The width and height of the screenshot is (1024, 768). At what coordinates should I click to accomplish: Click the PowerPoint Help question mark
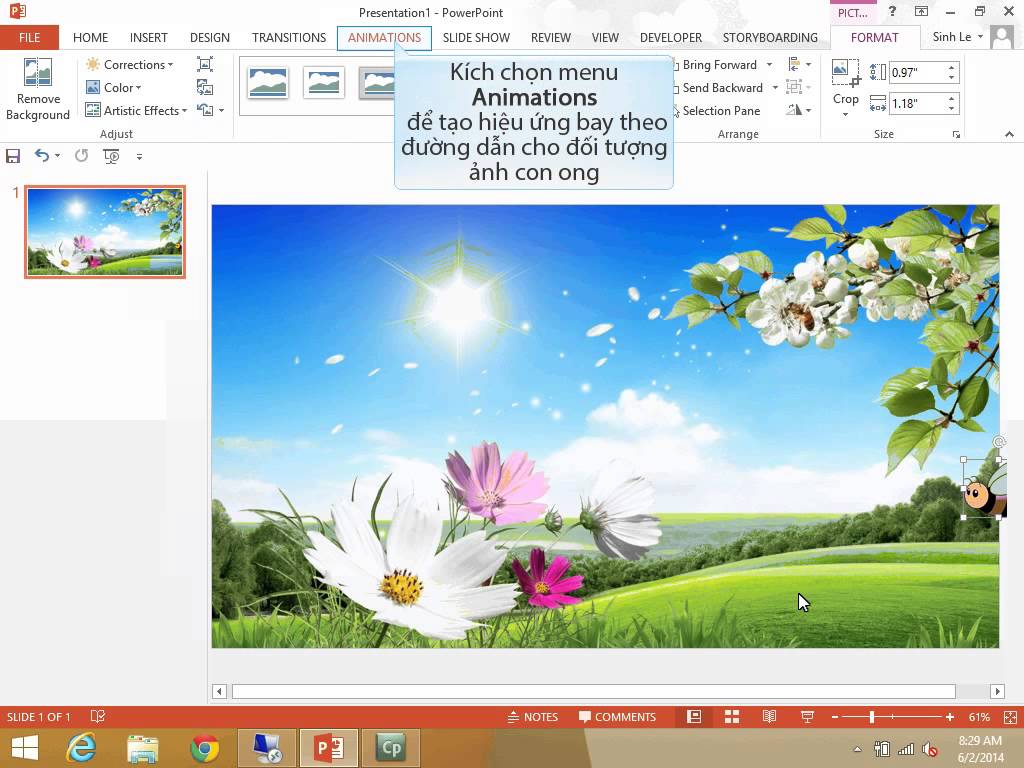pos(892,11)
